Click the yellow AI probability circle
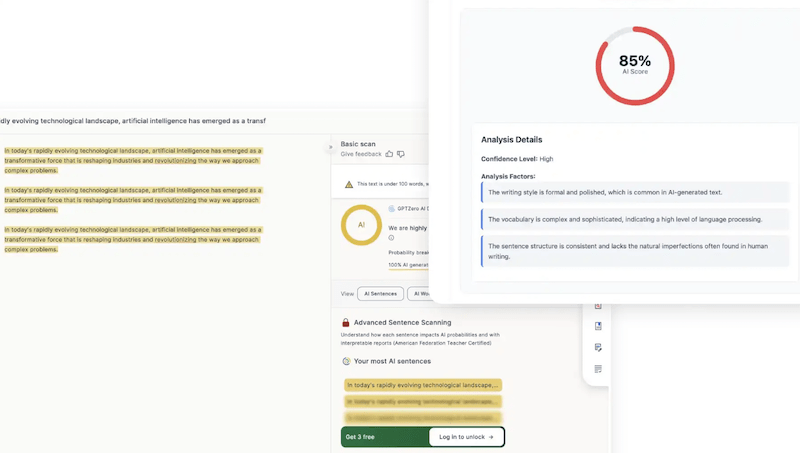This screenshot has width=800, height=453. click(x=361, y=225)
